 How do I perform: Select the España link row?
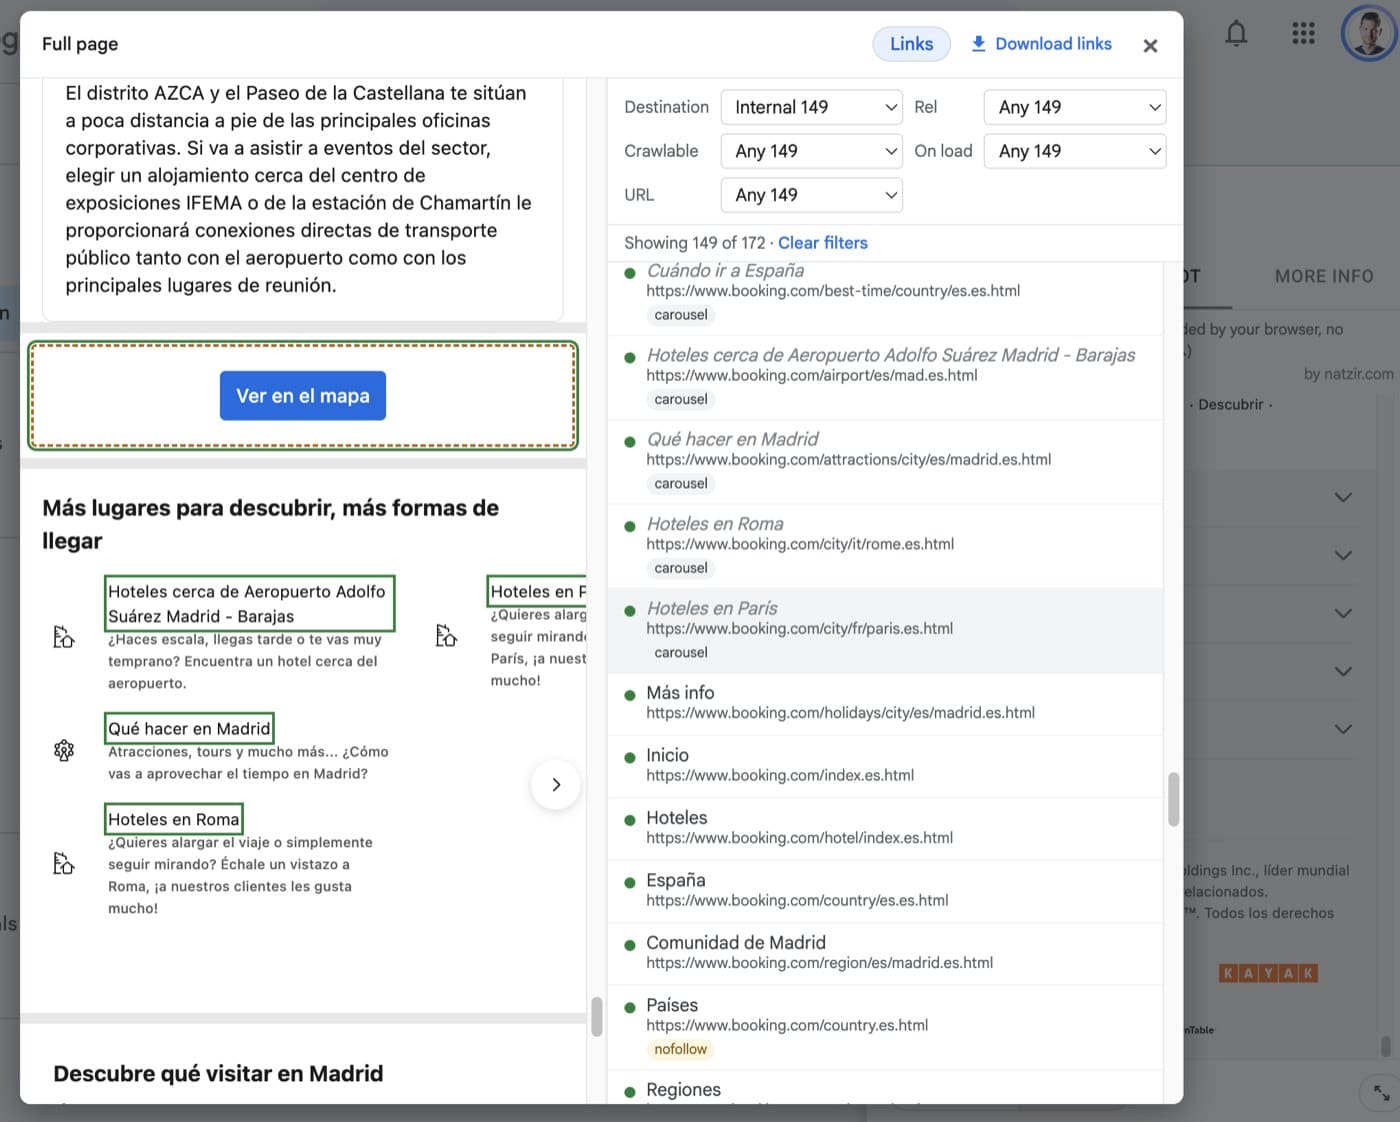pos(885,891)
